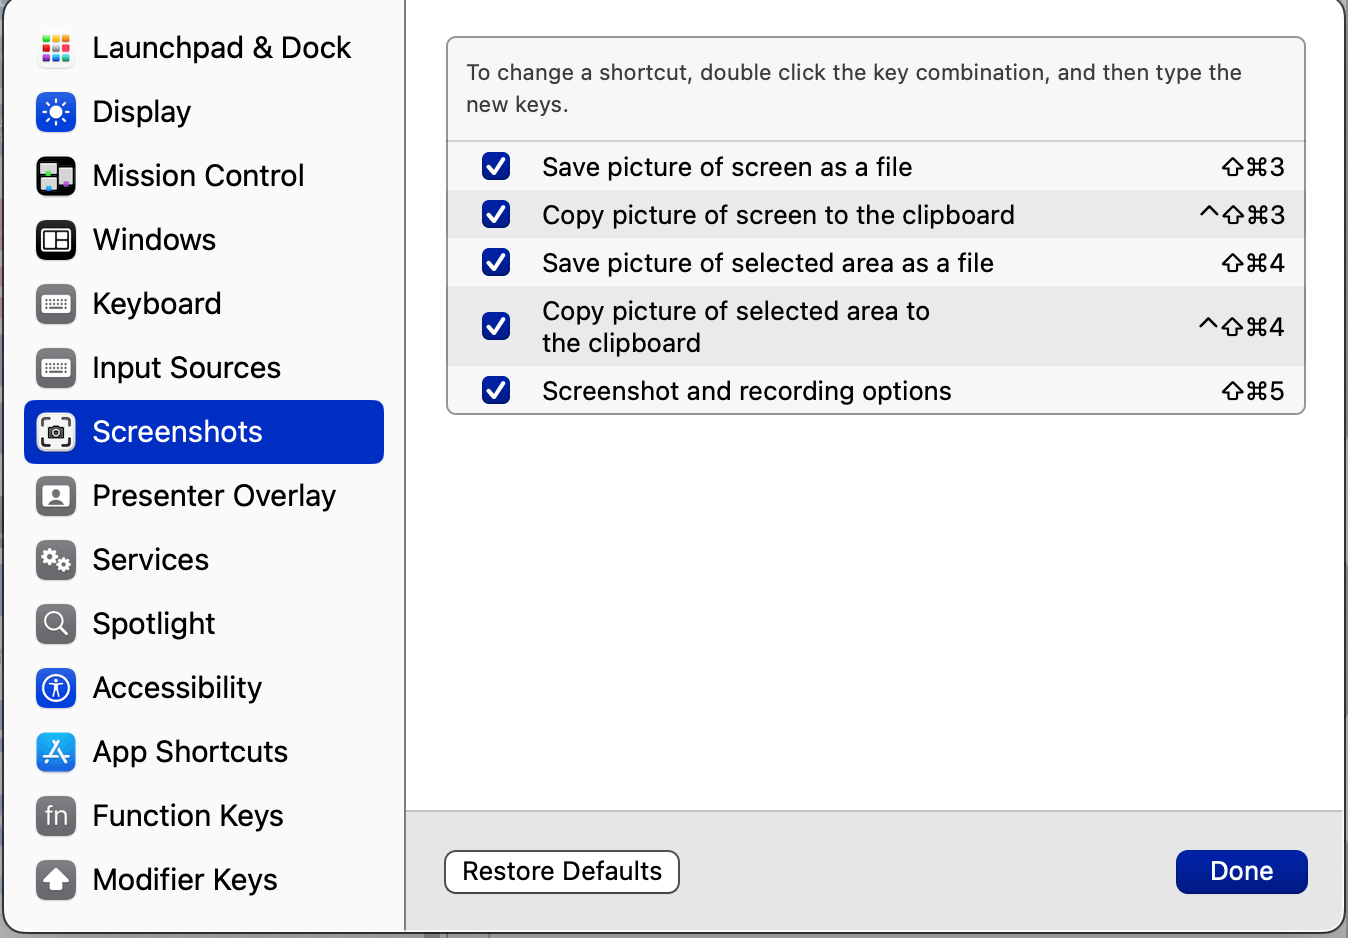
Task: Click the Done button
Action: coord(1241,872)
